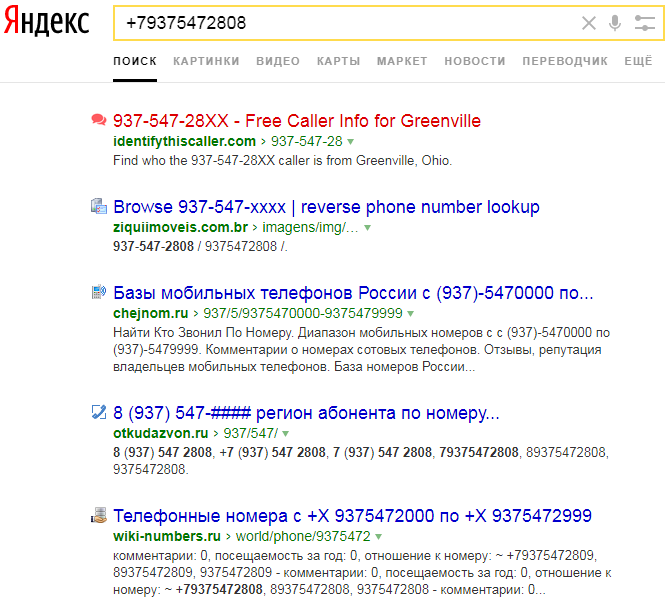Open 'Телефонные номера с +X 9375472000' result
This screenshot has height=611, width=665.
[352, 516]
